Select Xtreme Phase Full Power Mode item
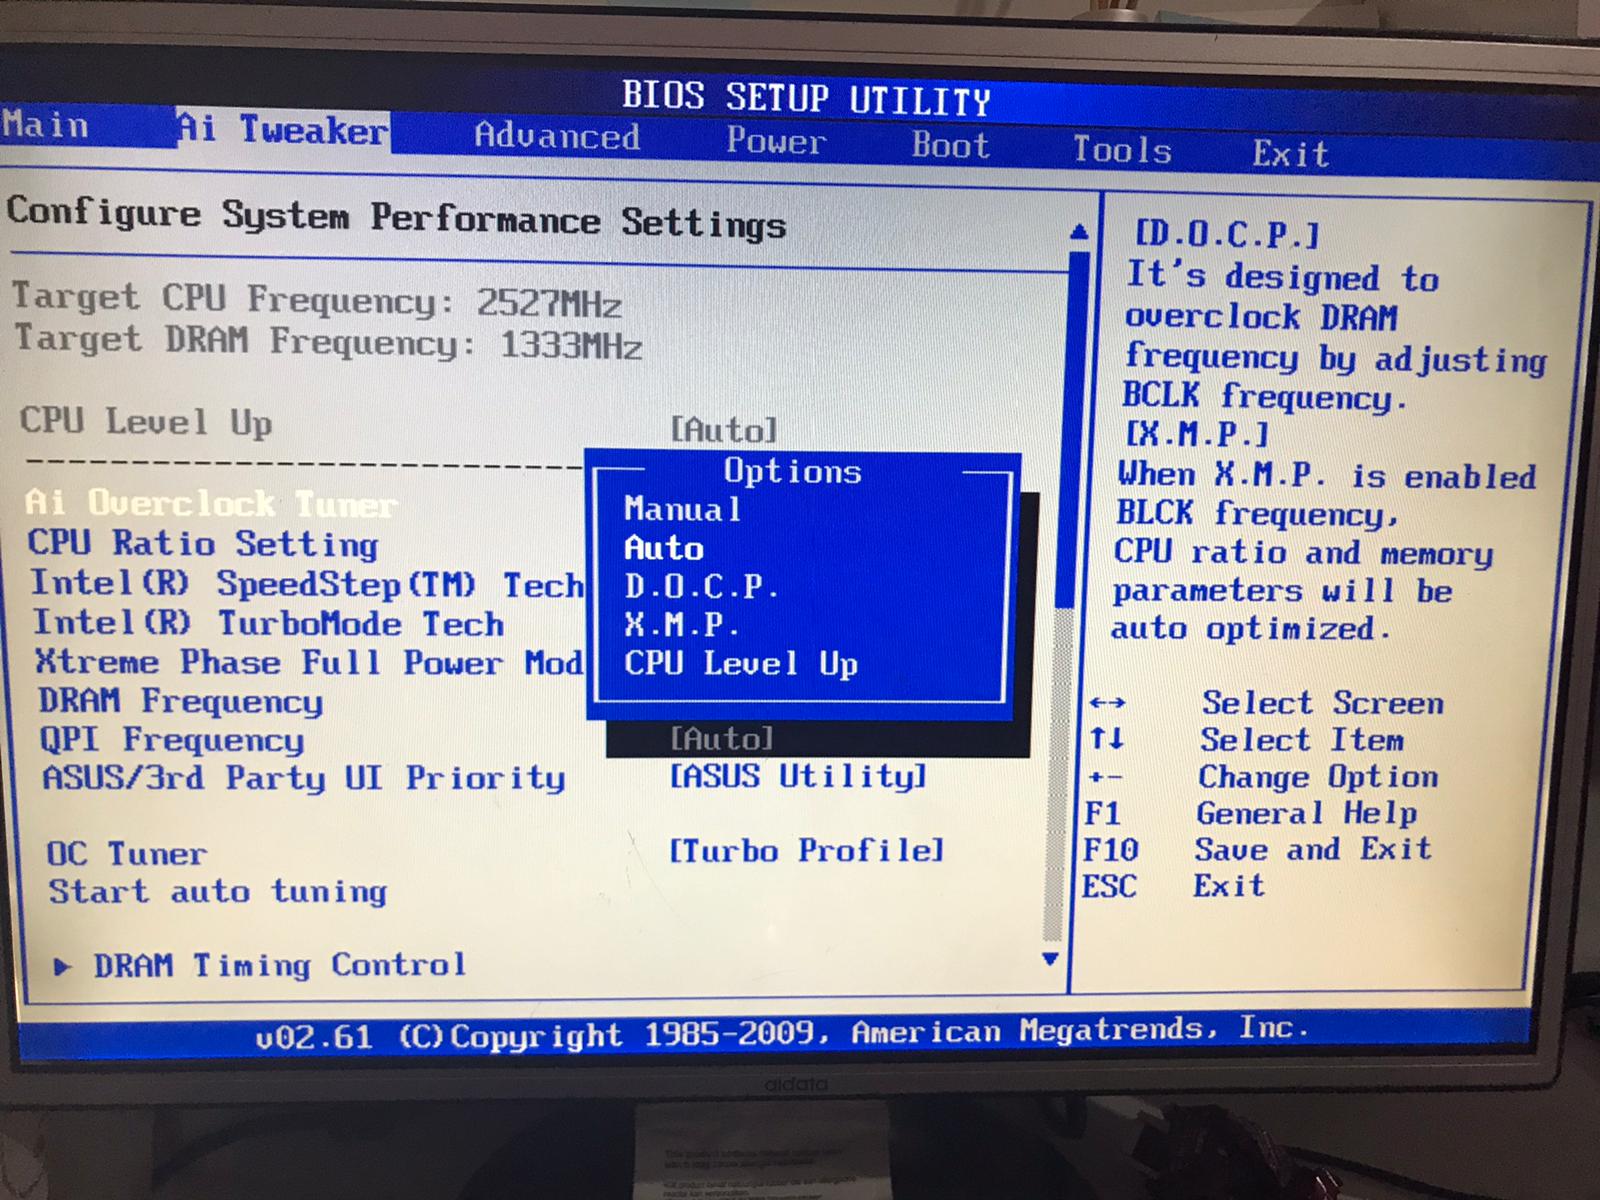The height and width of the screenshot is (1200, 1600). point(310,662)
